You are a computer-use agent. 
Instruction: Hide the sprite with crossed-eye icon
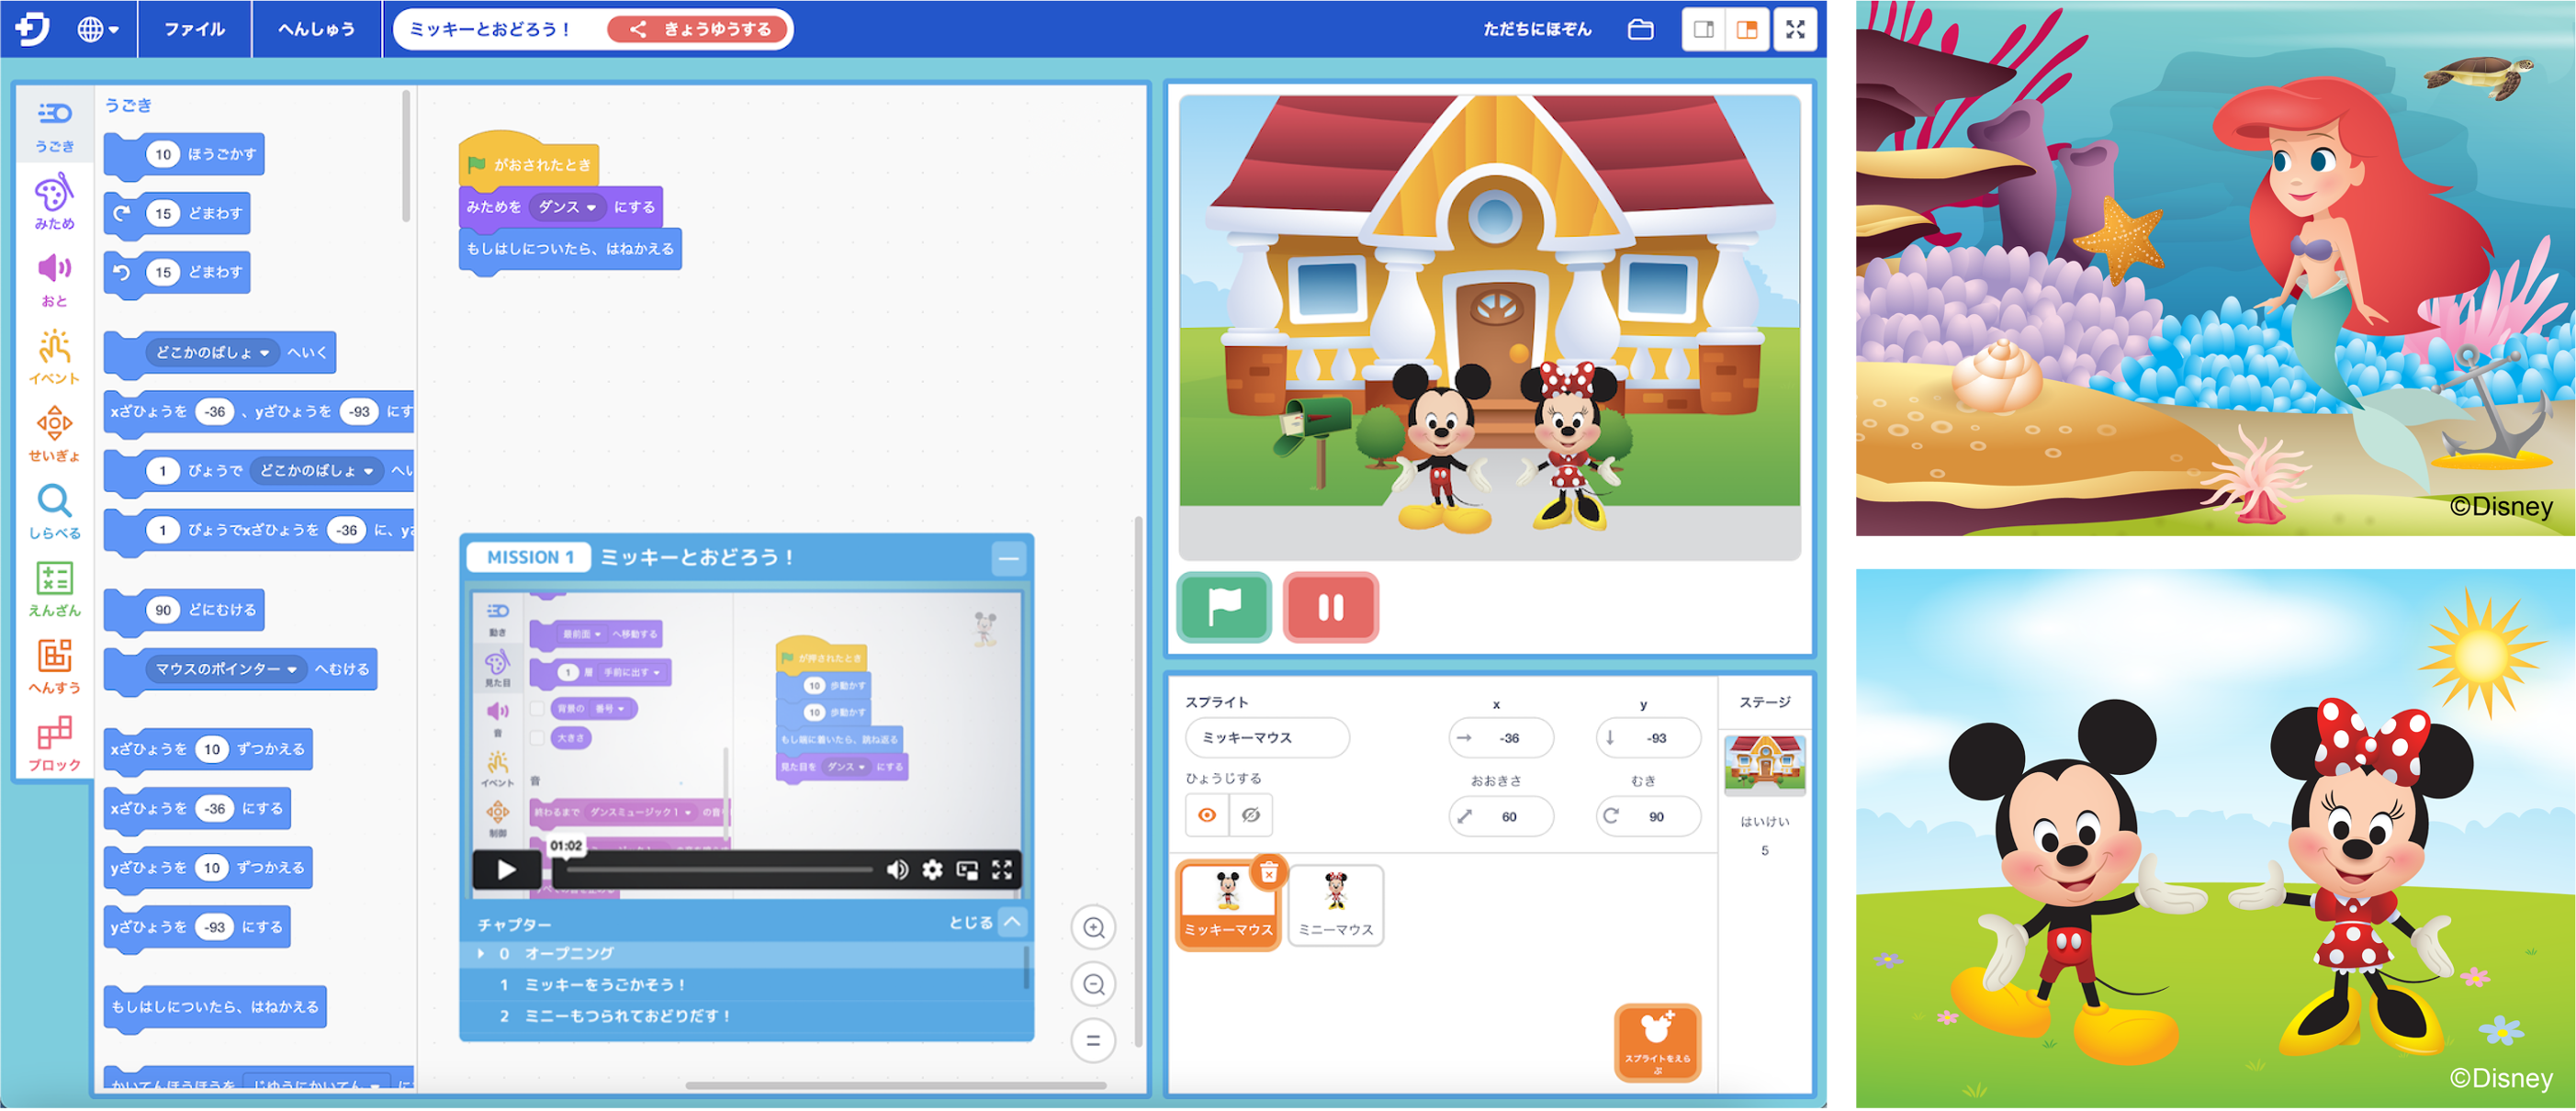1250,815
